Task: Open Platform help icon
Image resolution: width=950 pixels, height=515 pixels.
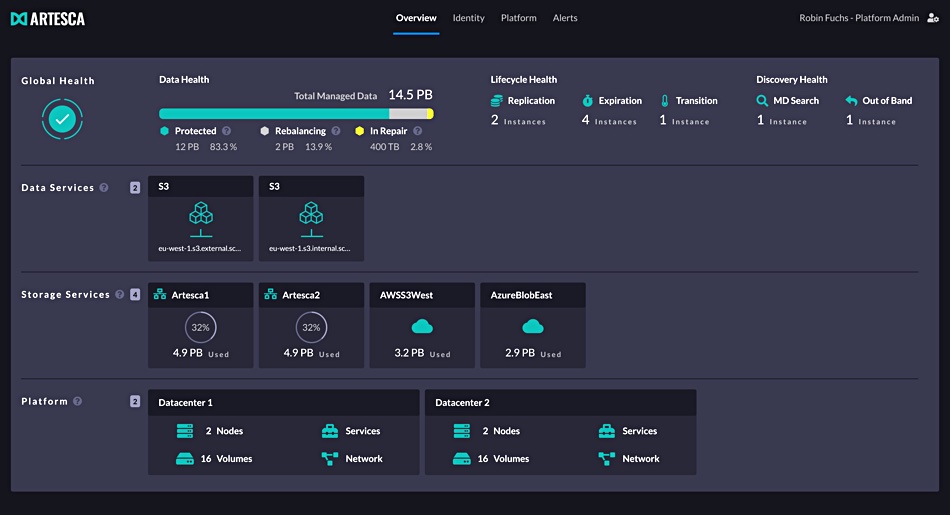Action: pyautogui.click(x=78, y=401)
